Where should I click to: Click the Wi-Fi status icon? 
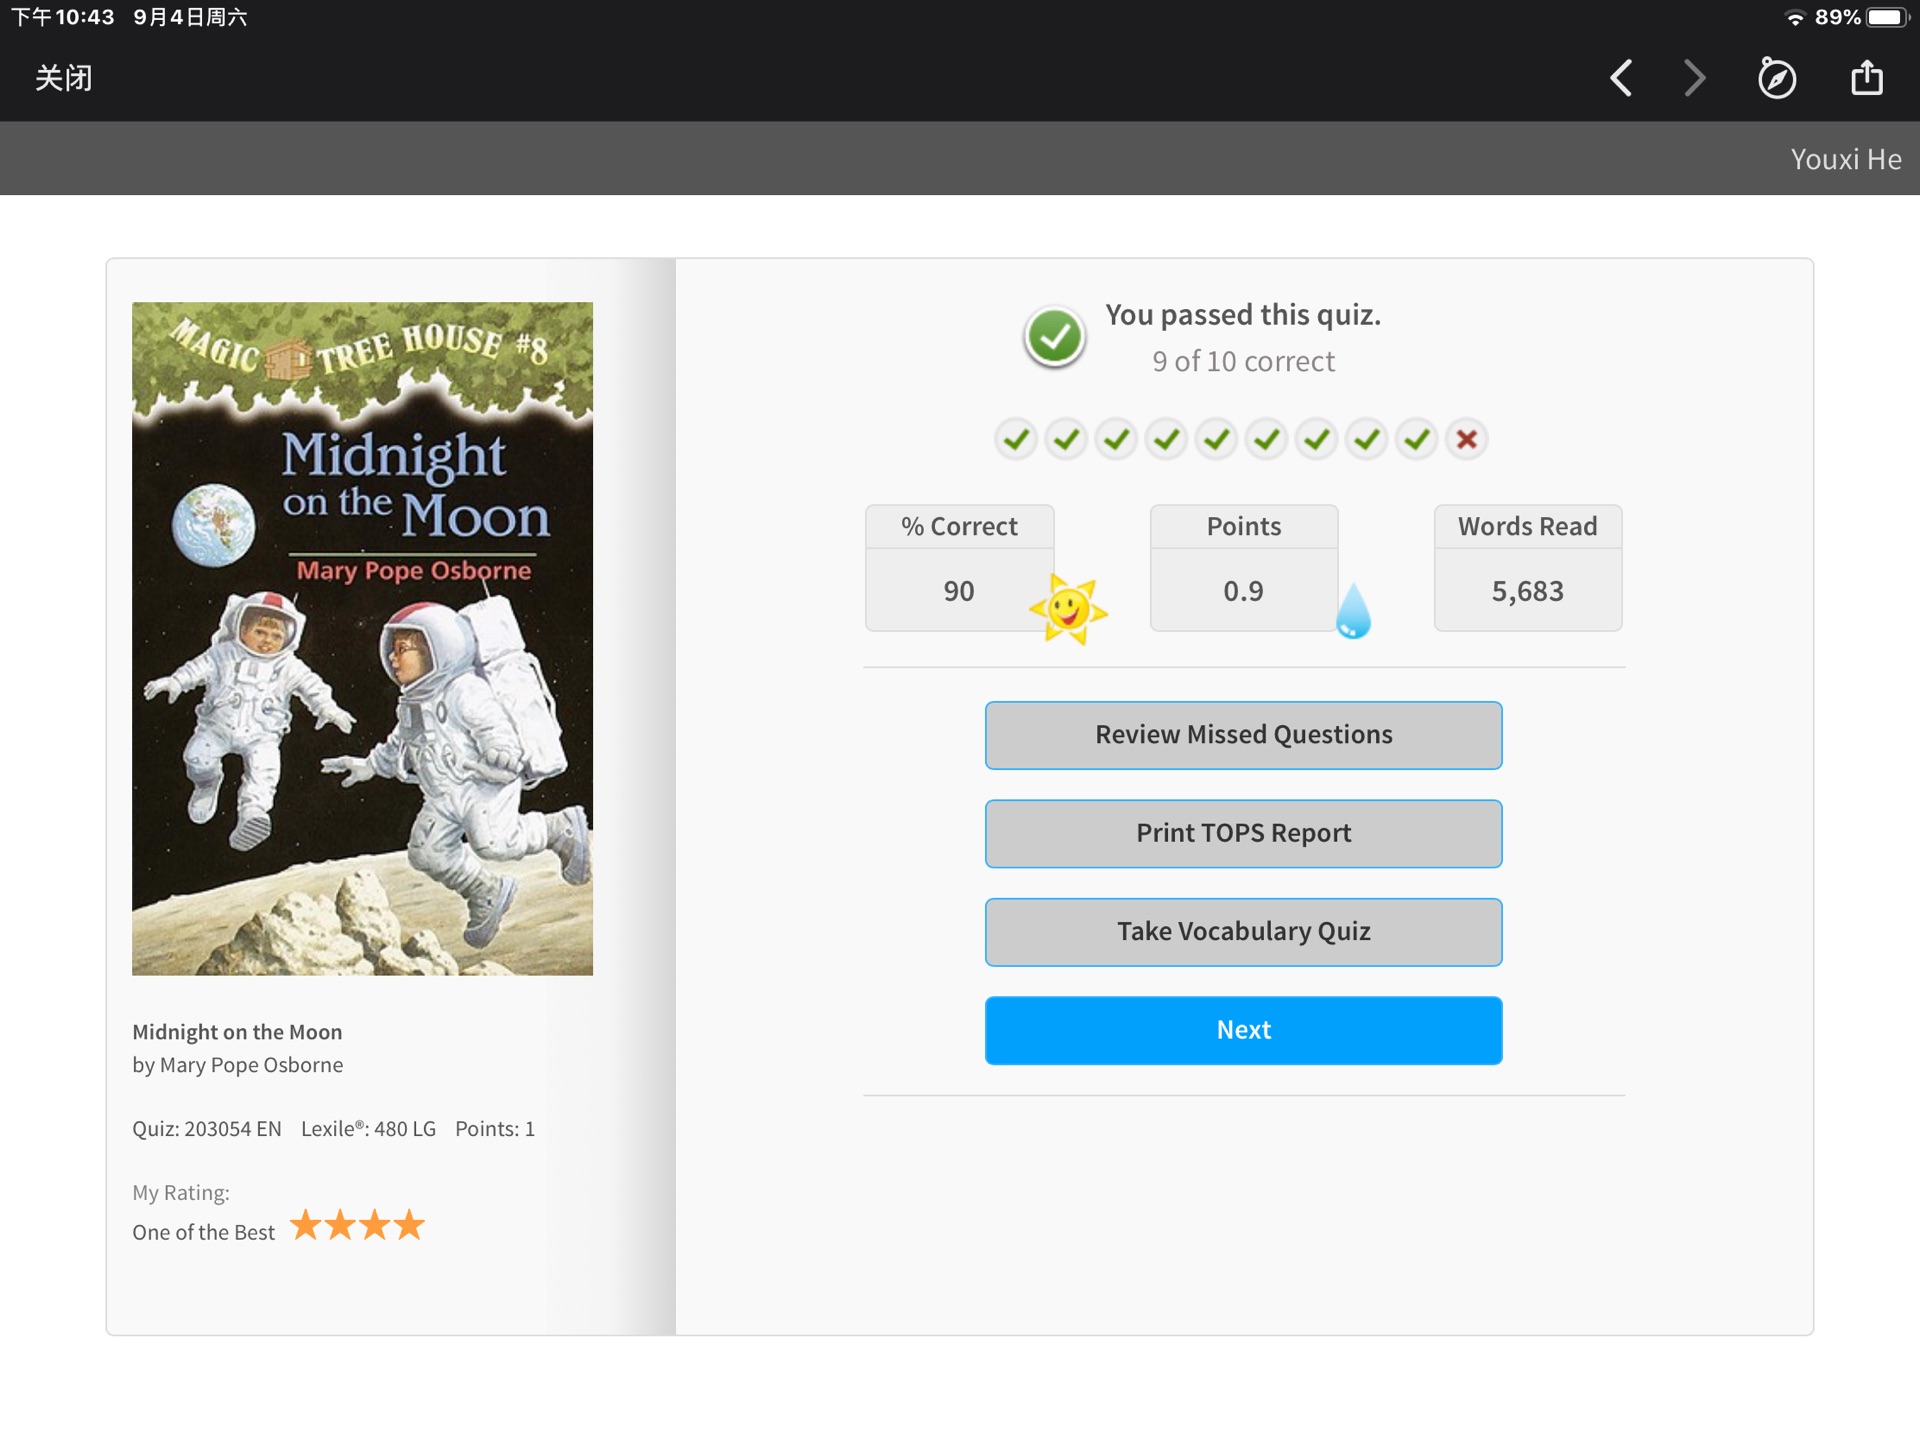click(x=1795, y=17)
